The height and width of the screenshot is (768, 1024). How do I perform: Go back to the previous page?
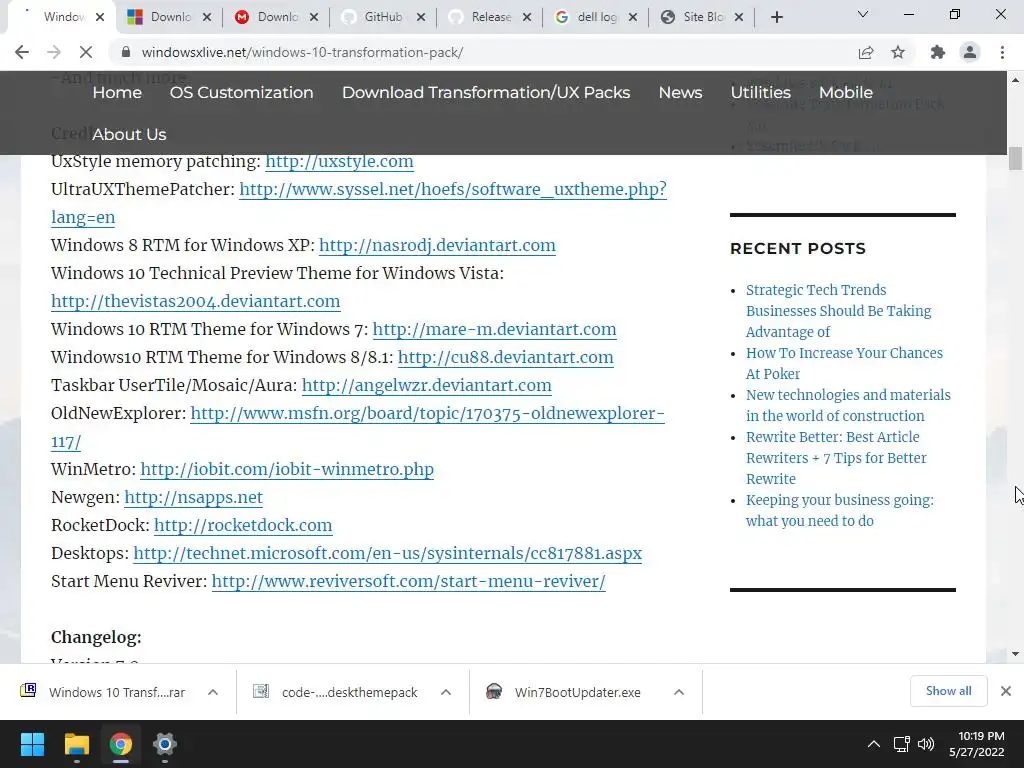(x=22, y=52)
